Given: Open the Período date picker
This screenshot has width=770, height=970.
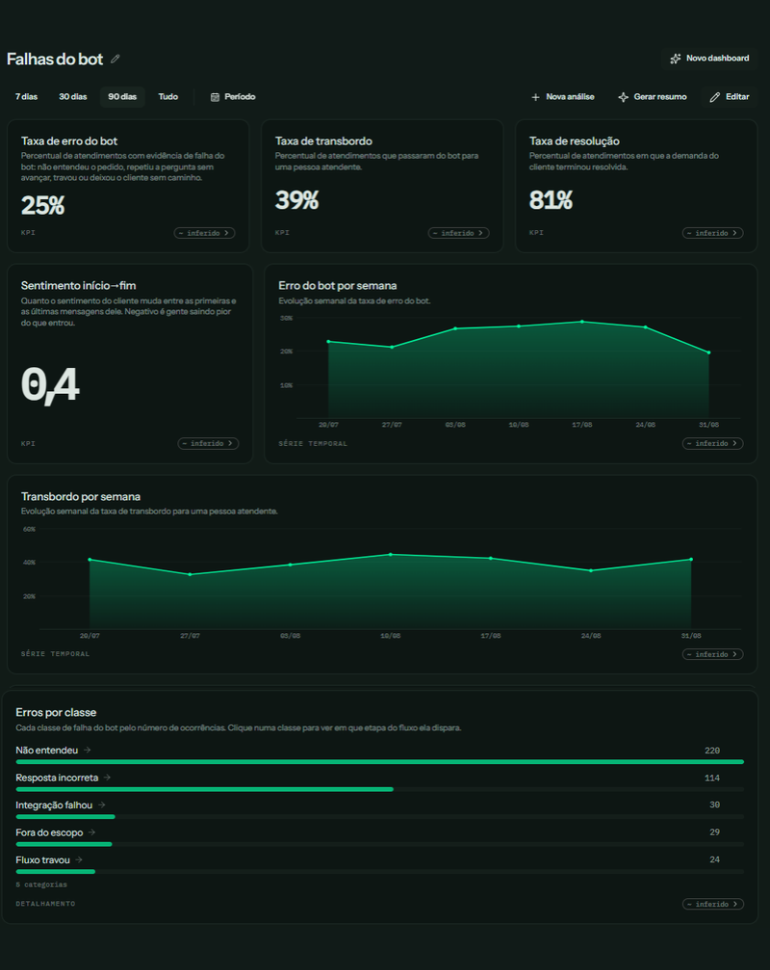Looking at the screenshot, I should click(x=233, y=97).
